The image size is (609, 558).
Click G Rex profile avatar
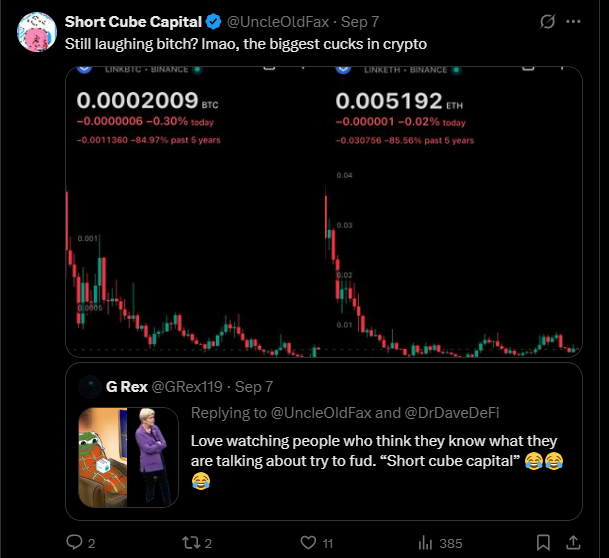tap(90, 387)
